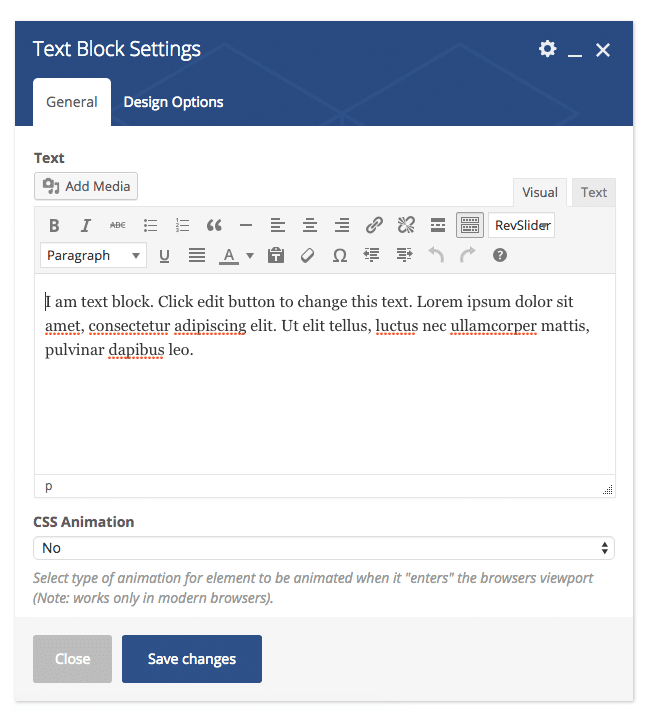Click the Add Media button
This screenshot has height=720, width=650.
point(86,186)
